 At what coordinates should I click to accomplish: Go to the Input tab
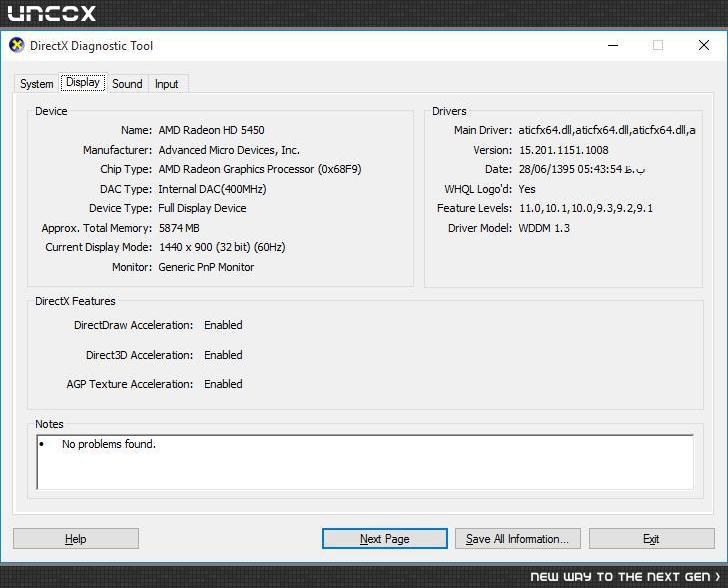(166, 84)
